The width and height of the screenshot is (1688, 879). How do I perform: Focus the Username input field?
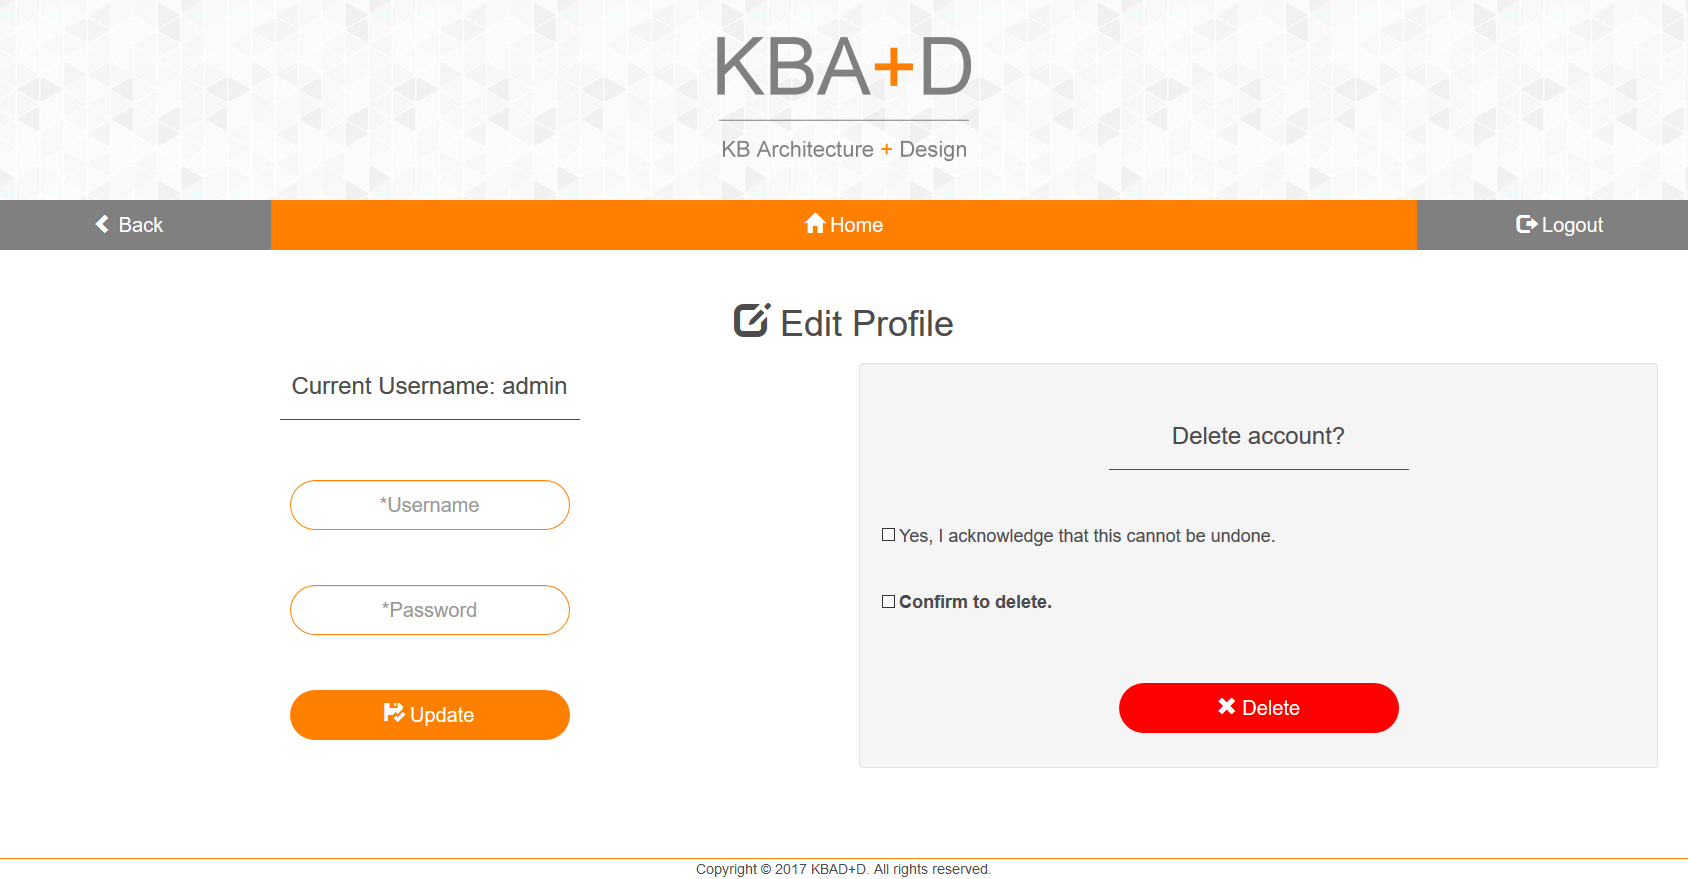click(x=430, y=505)
